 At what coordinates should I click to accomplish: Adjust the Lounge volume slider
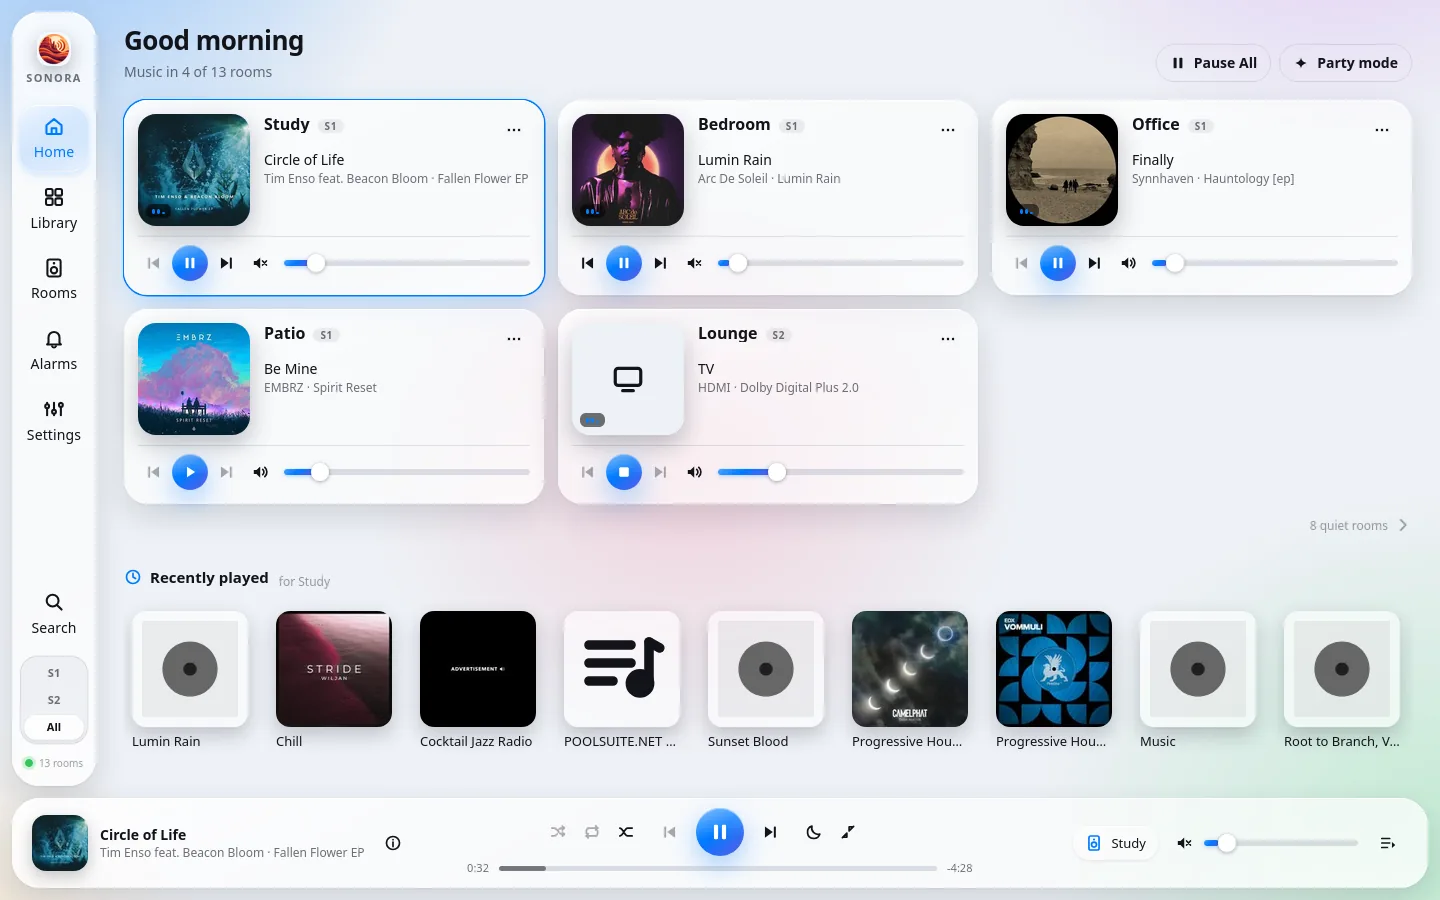pyautogui.click(x=841, y=472)
